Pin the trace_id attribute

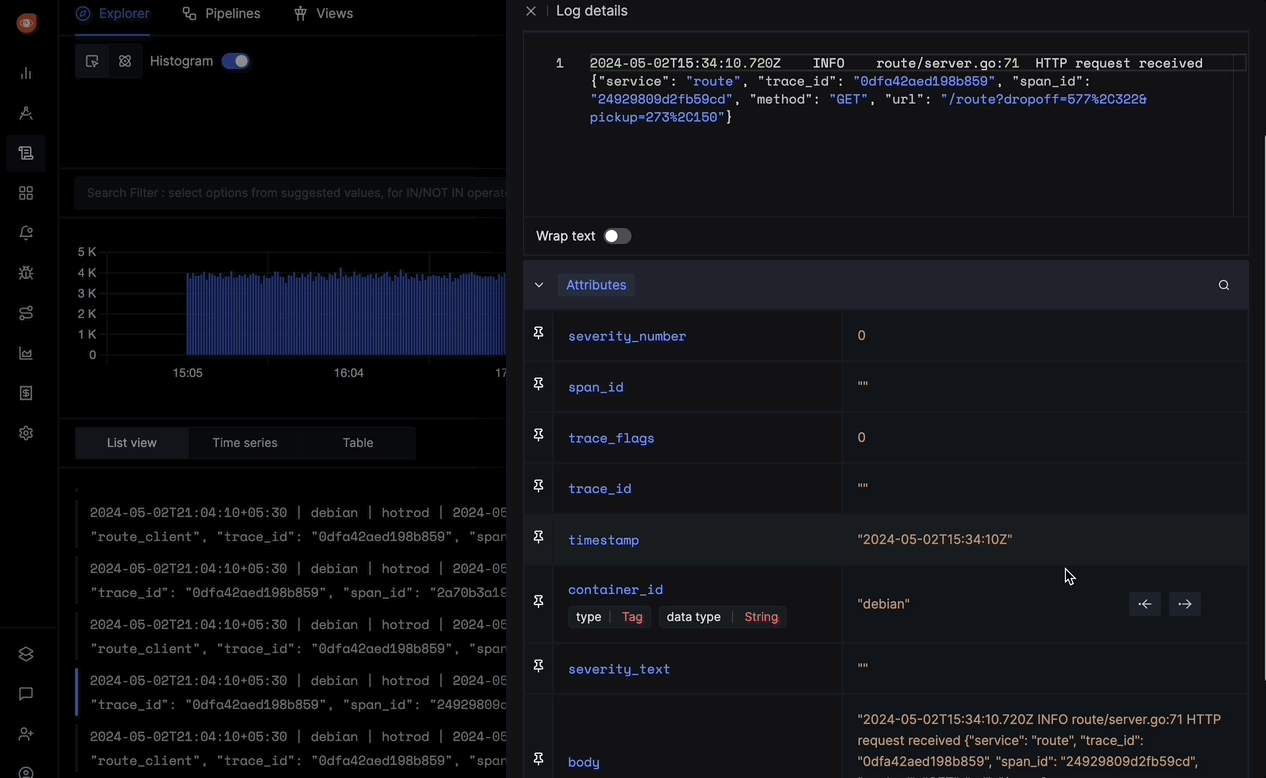539,486
